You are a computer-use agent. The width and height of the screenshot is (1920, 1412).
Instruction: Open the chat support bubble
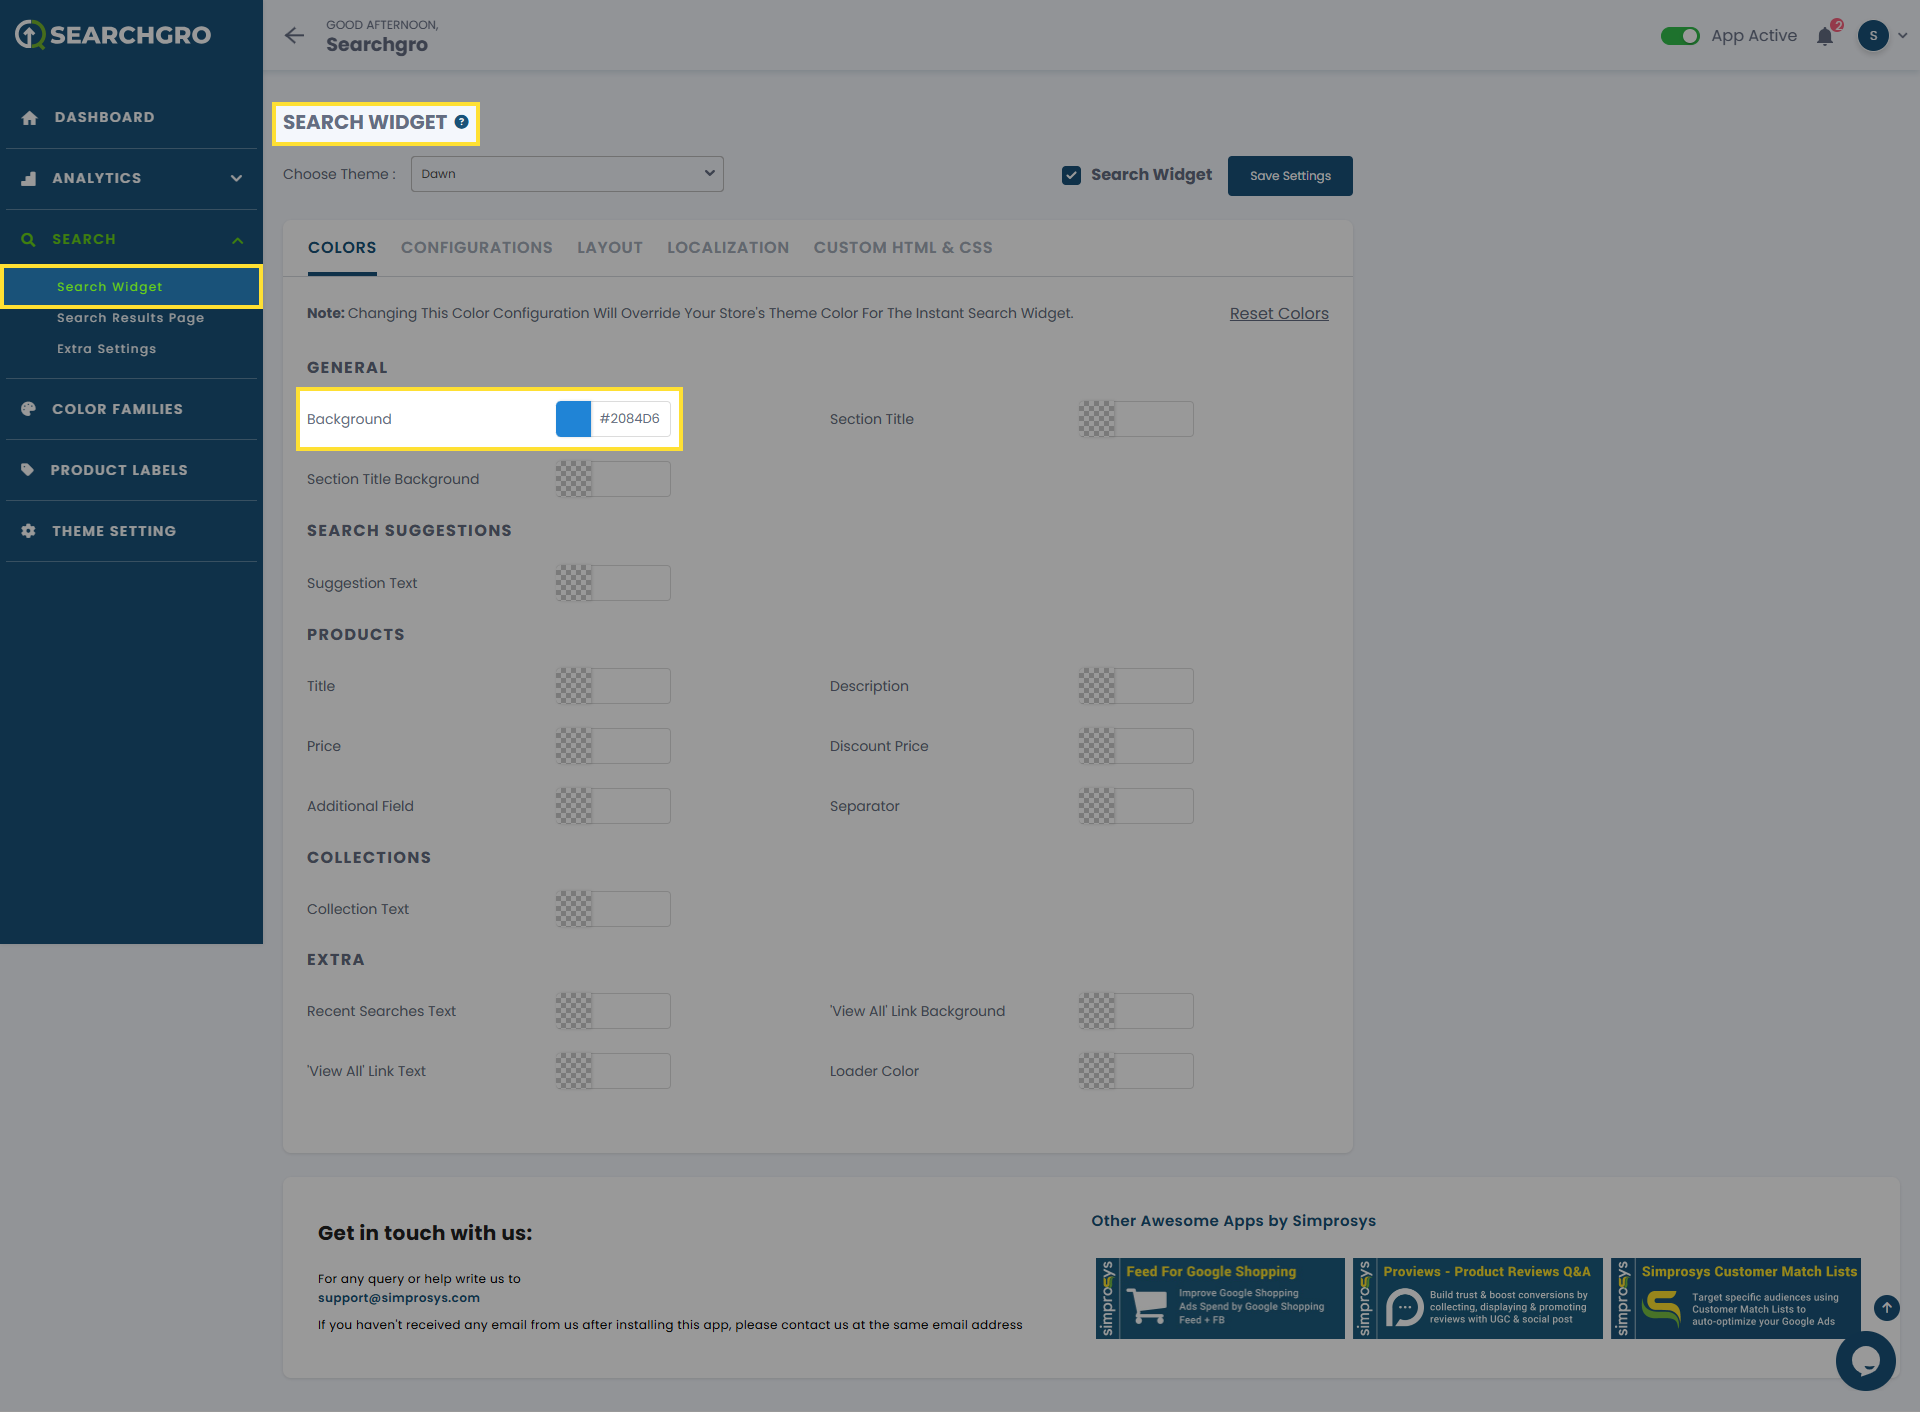tap(1865, 1360)
